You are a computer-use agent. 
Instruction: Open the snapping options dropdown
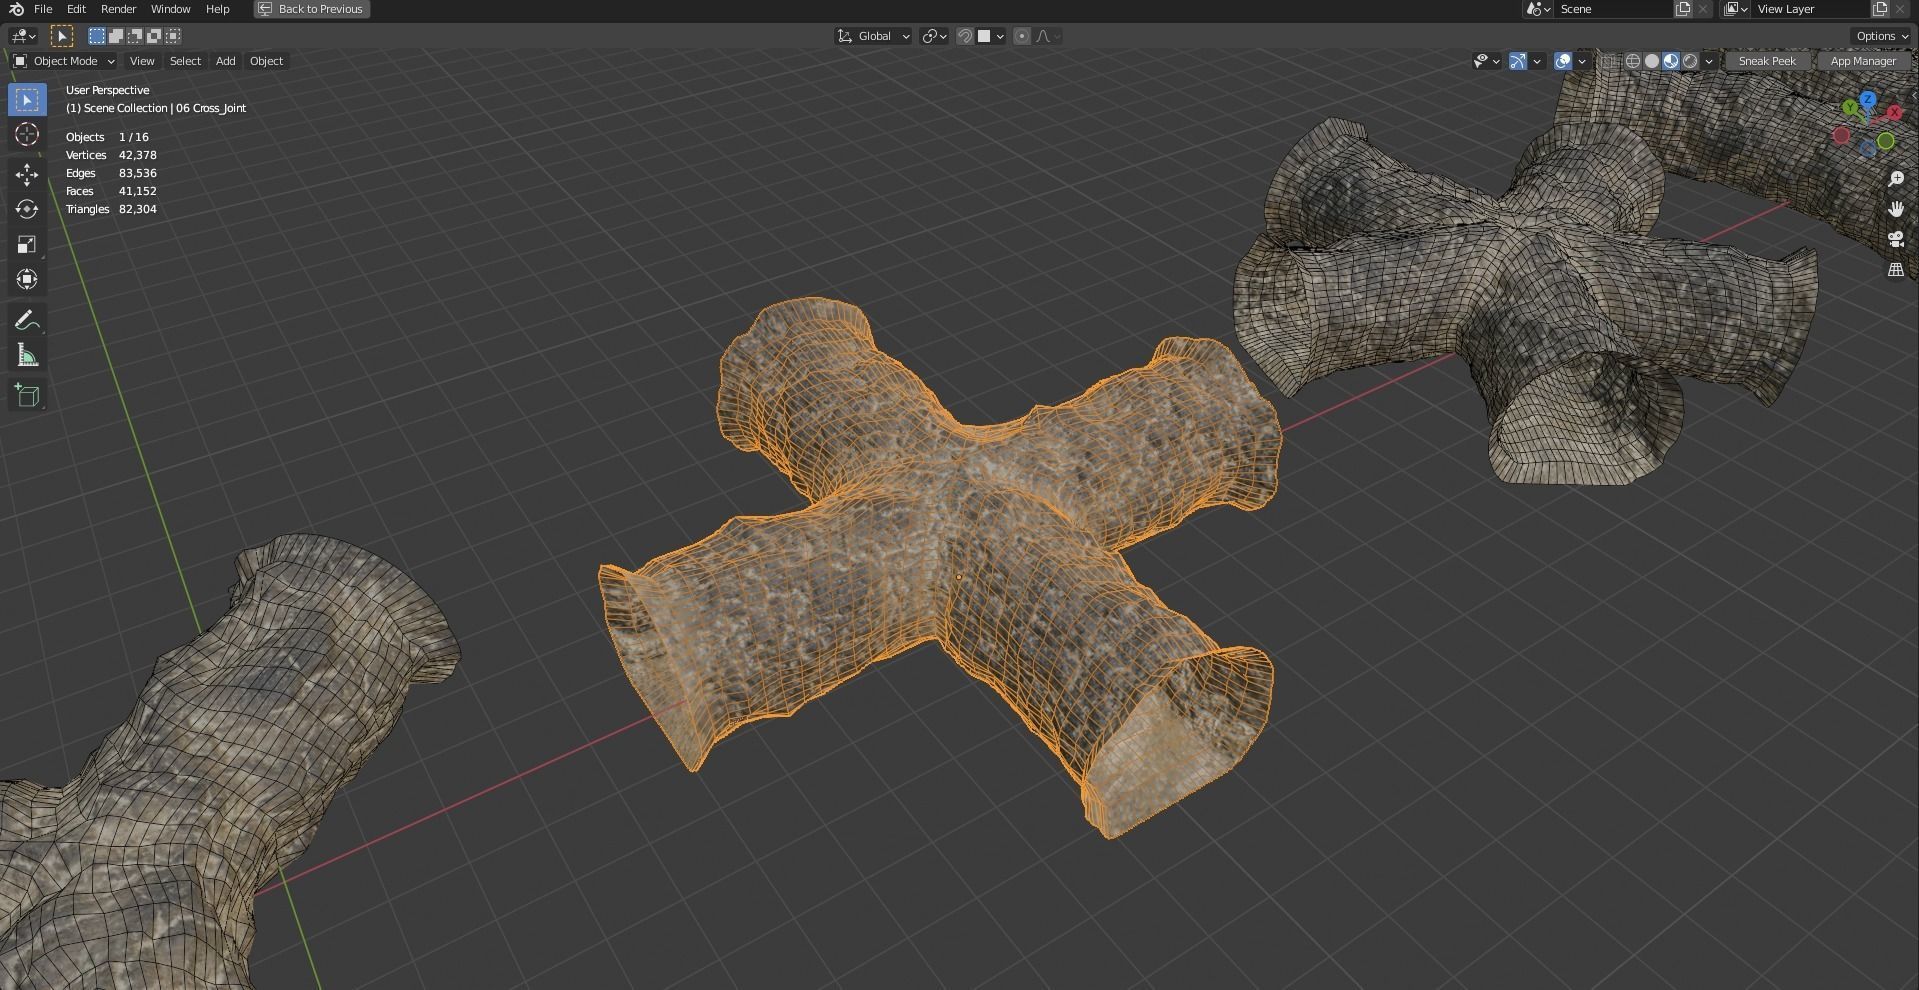coord(991,36)
